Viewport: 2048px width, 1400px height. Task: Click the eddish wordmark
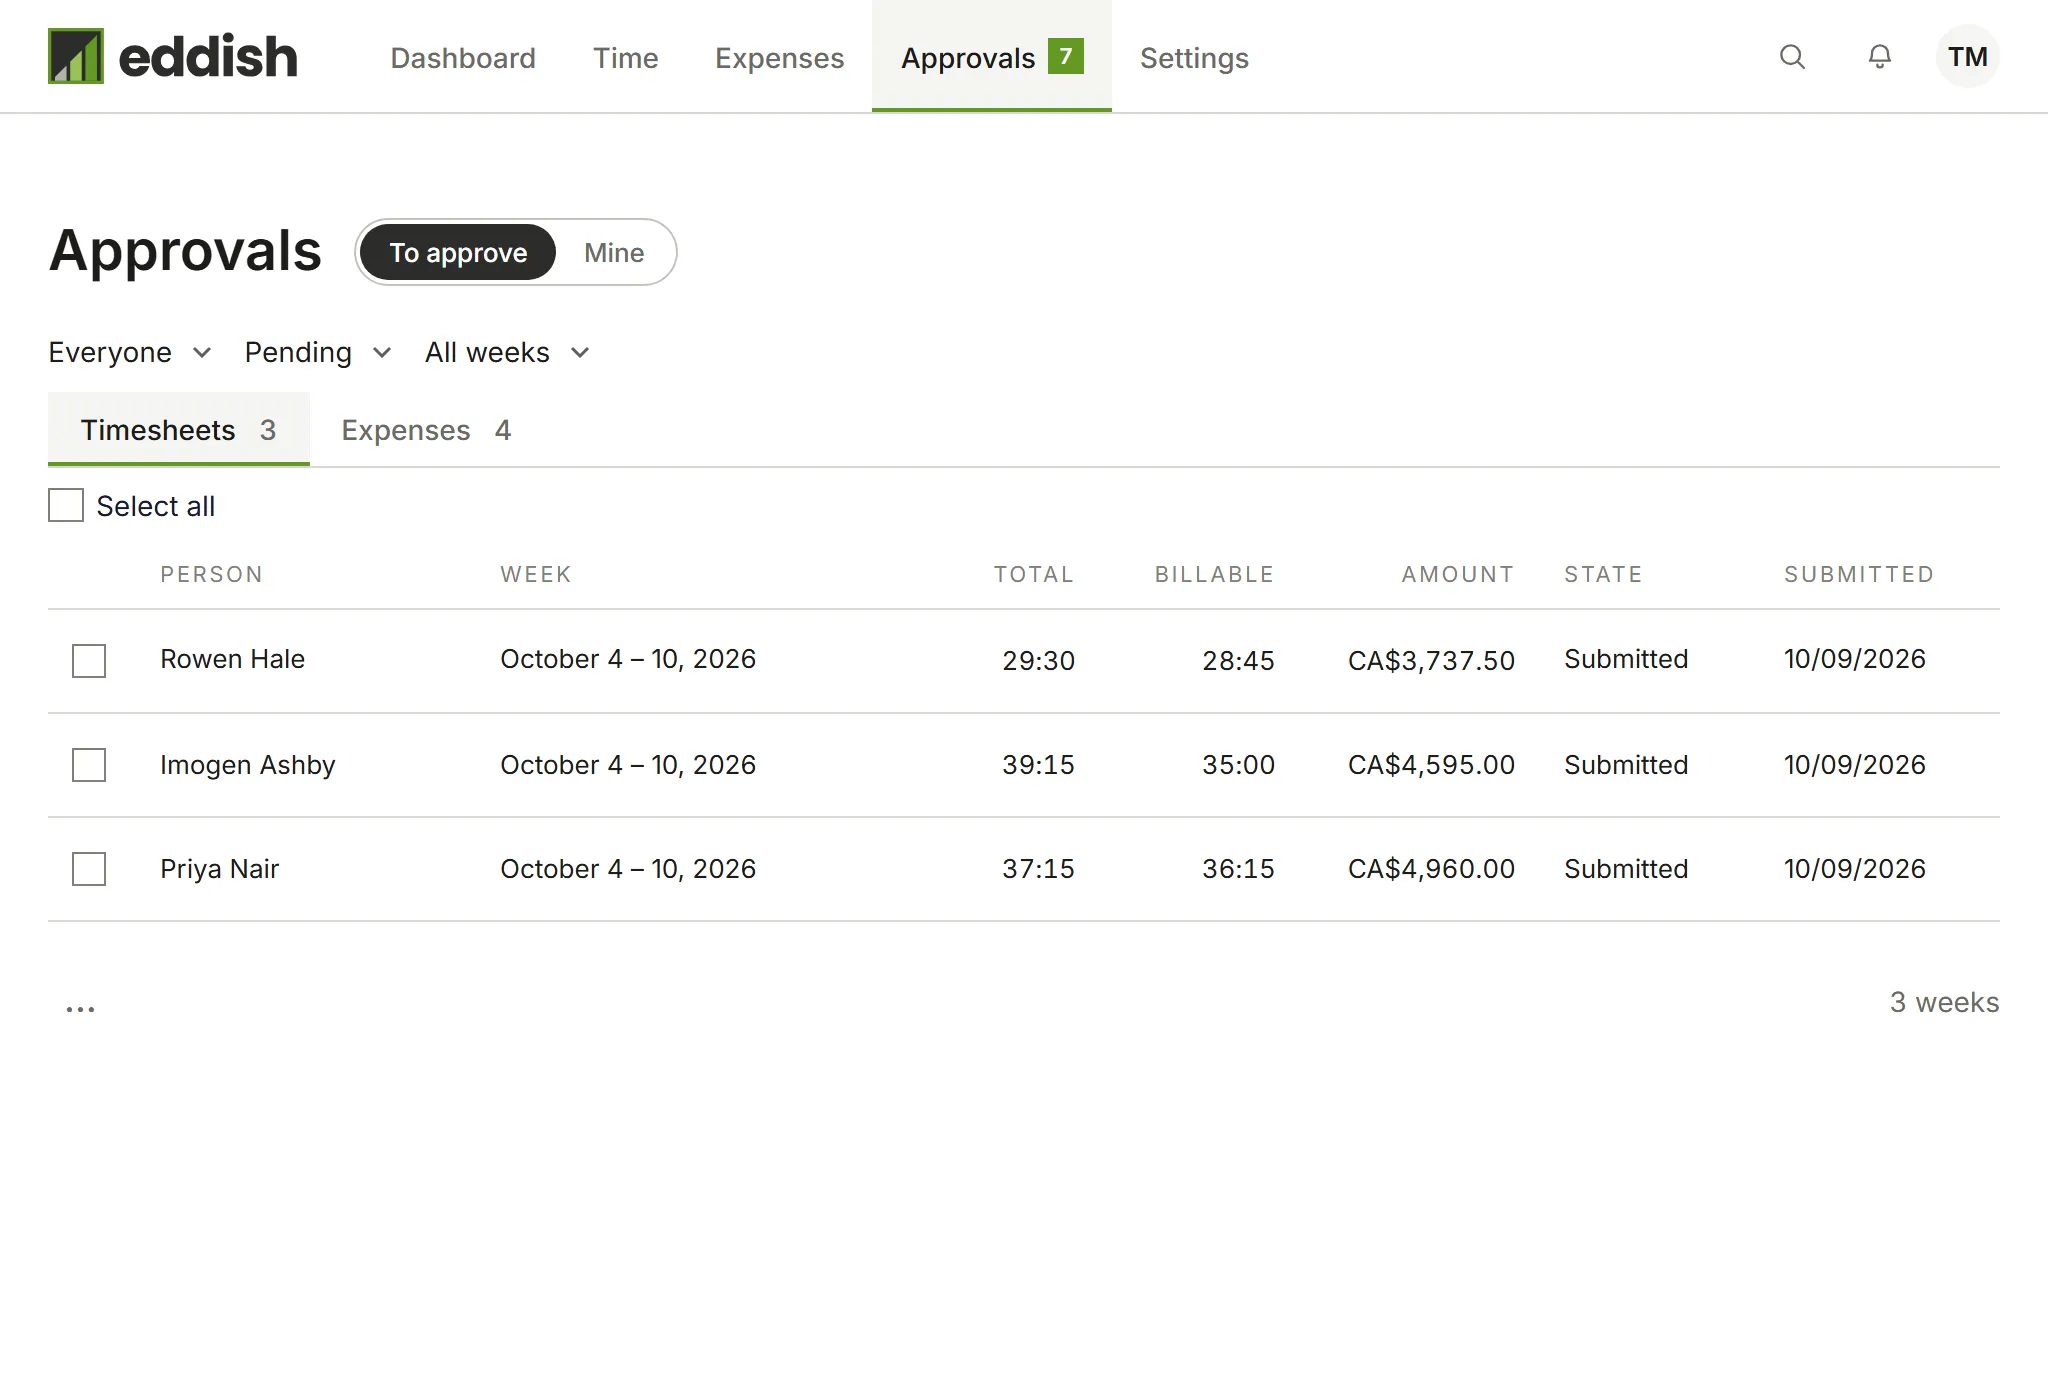208,56
